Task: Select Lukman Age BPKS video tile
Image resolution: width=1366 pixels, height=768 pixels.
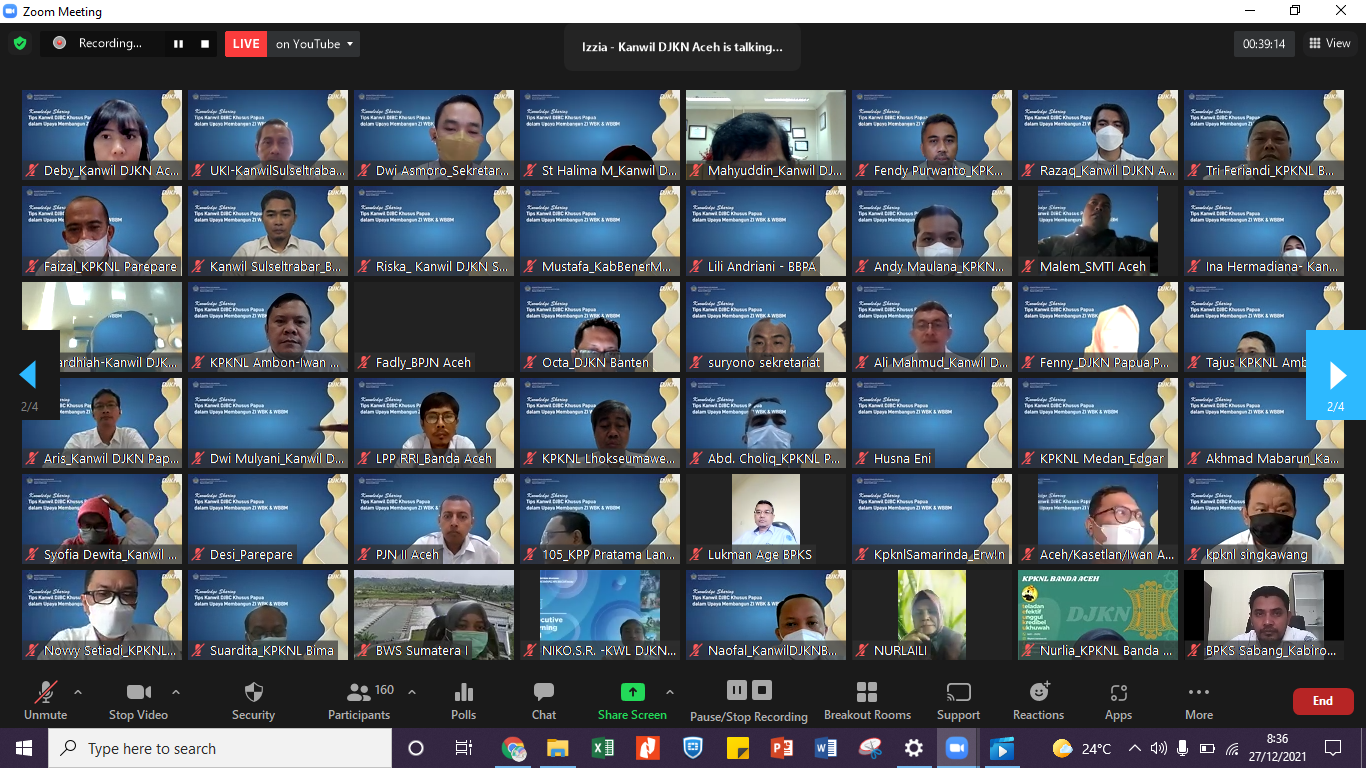Action: click(x=765, y=518)
